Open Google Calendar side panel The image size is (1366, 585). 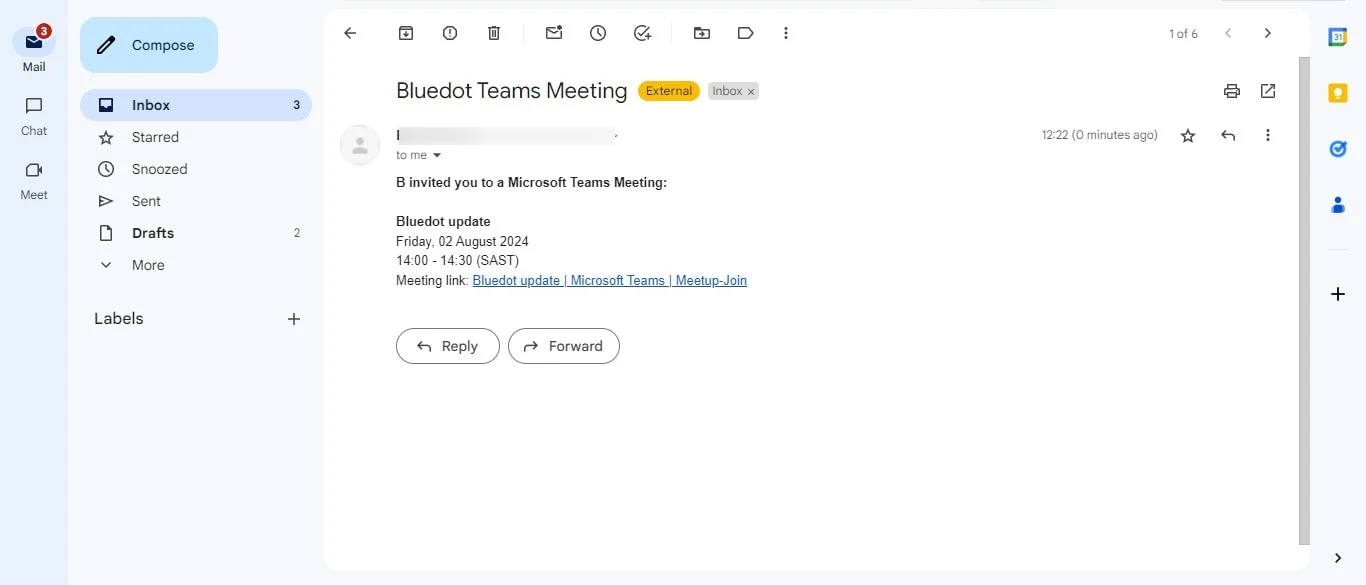[1338, 37]
